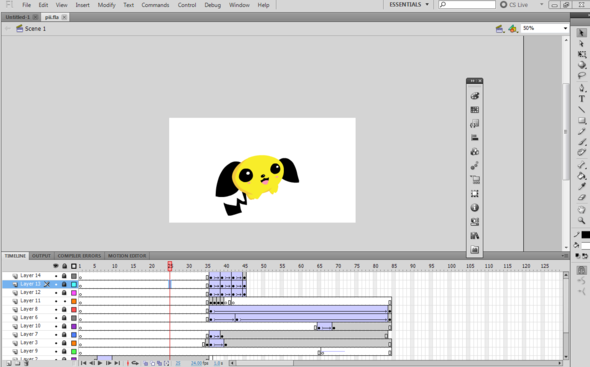590x367 pixels.
Task: Open the Library panel icon
Action: point(474,236)
